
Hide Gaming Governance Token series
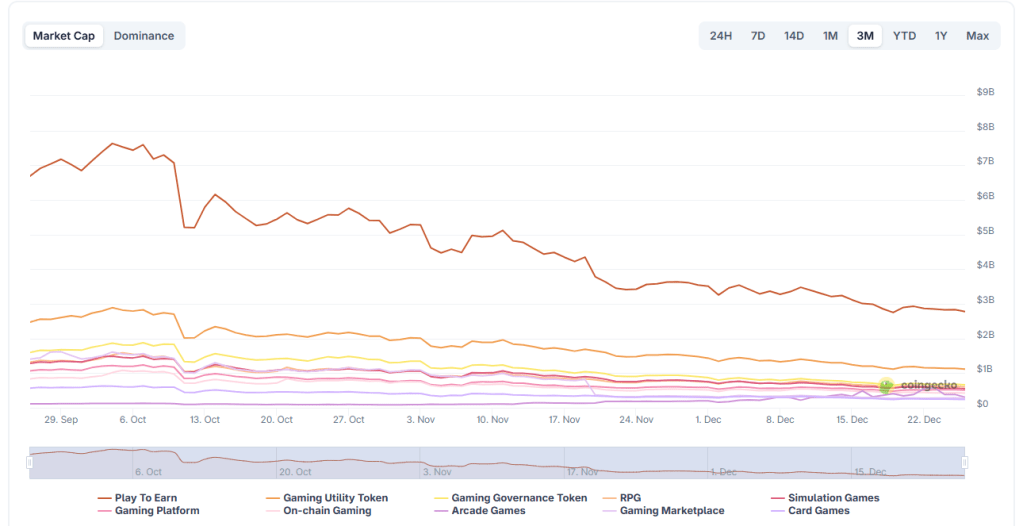pyautogui.click(x=519, y=498)
